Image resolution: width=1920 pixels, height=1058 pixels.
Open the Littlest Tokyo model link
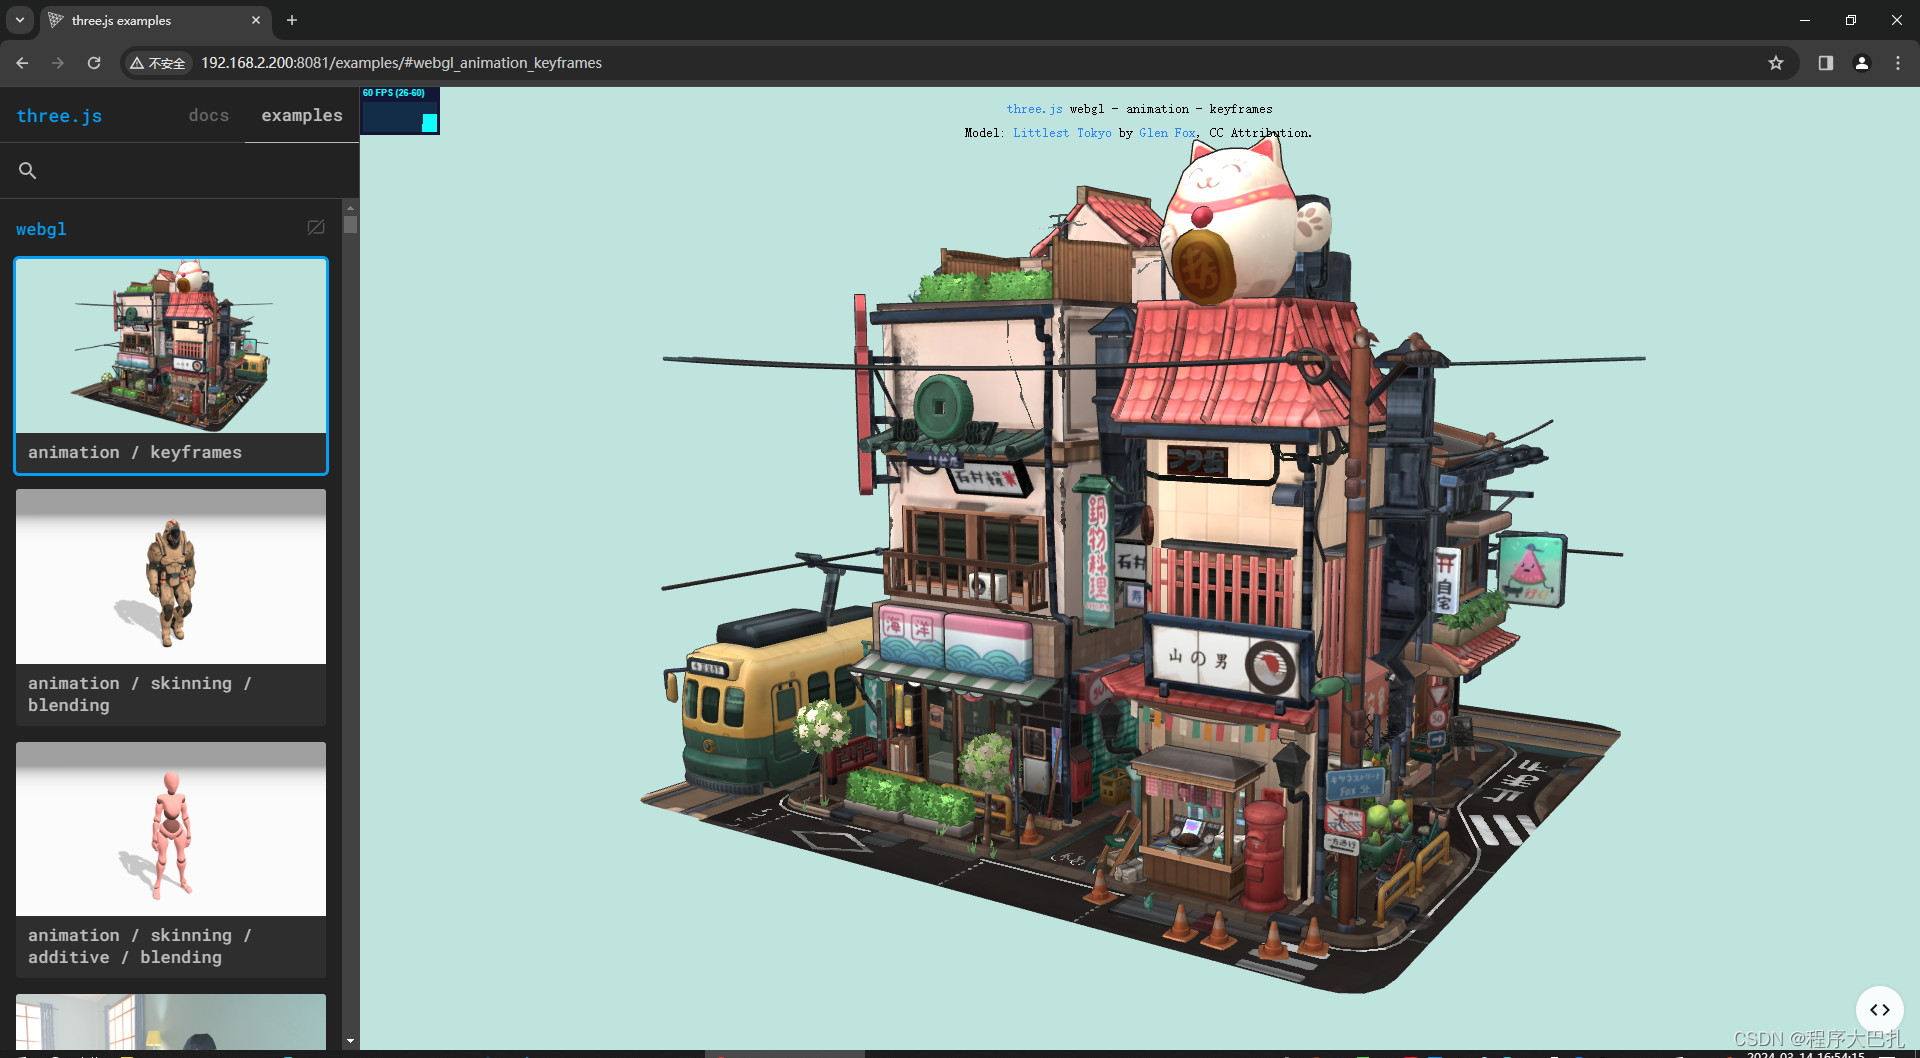point(1062,133)
